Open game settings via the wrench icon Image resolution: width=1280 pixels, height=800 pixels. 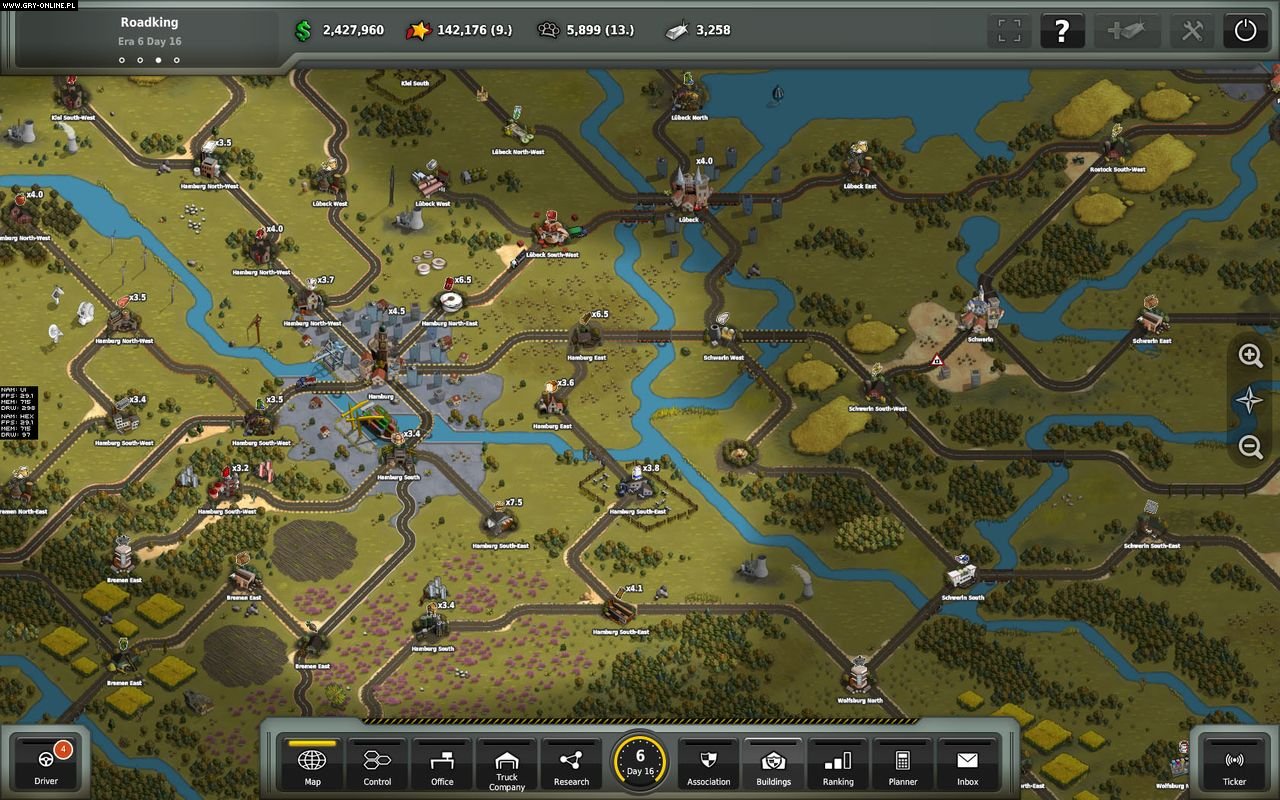[x=1191, y=30]
